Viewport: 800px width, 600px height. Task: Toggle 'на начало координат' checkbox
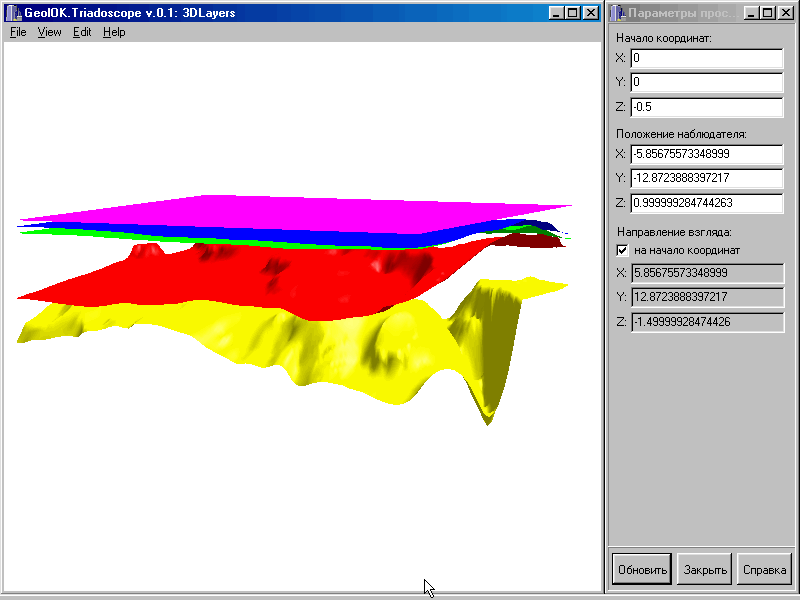point(622,250)
